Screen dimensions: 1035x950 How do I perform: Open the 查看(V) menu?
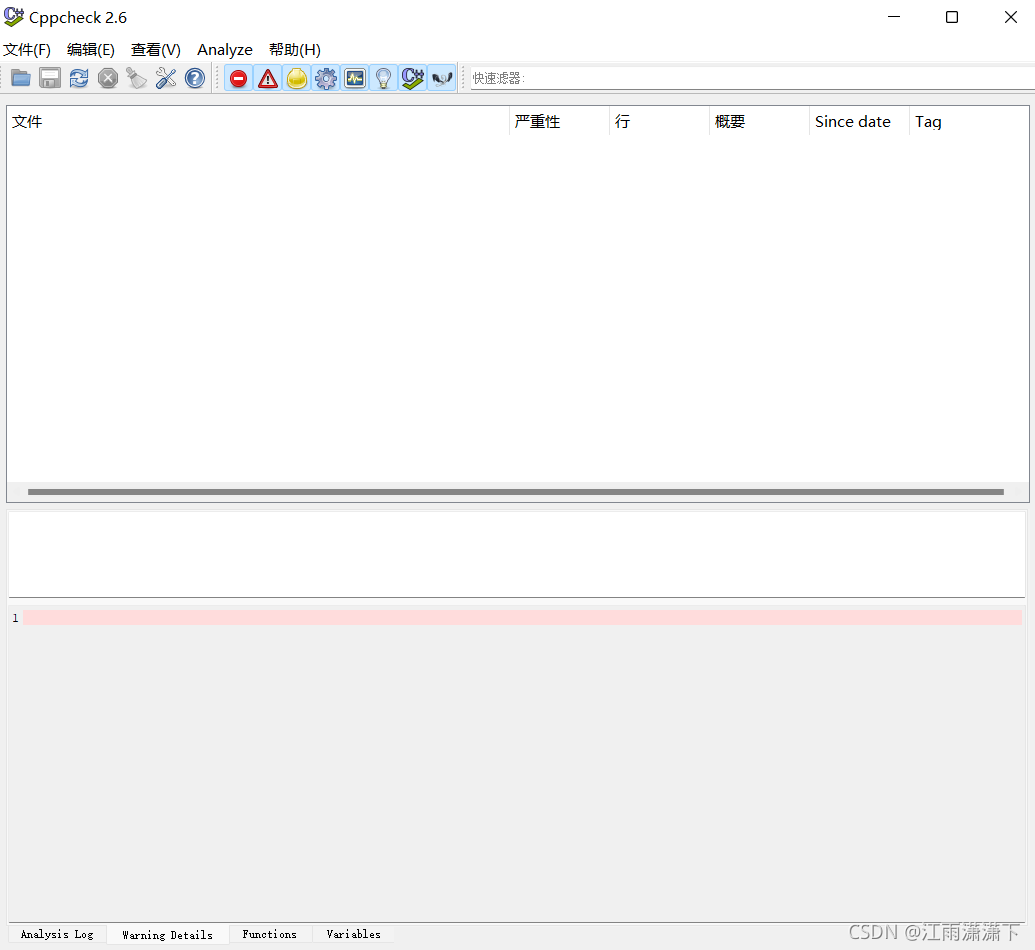click(156, 50)
